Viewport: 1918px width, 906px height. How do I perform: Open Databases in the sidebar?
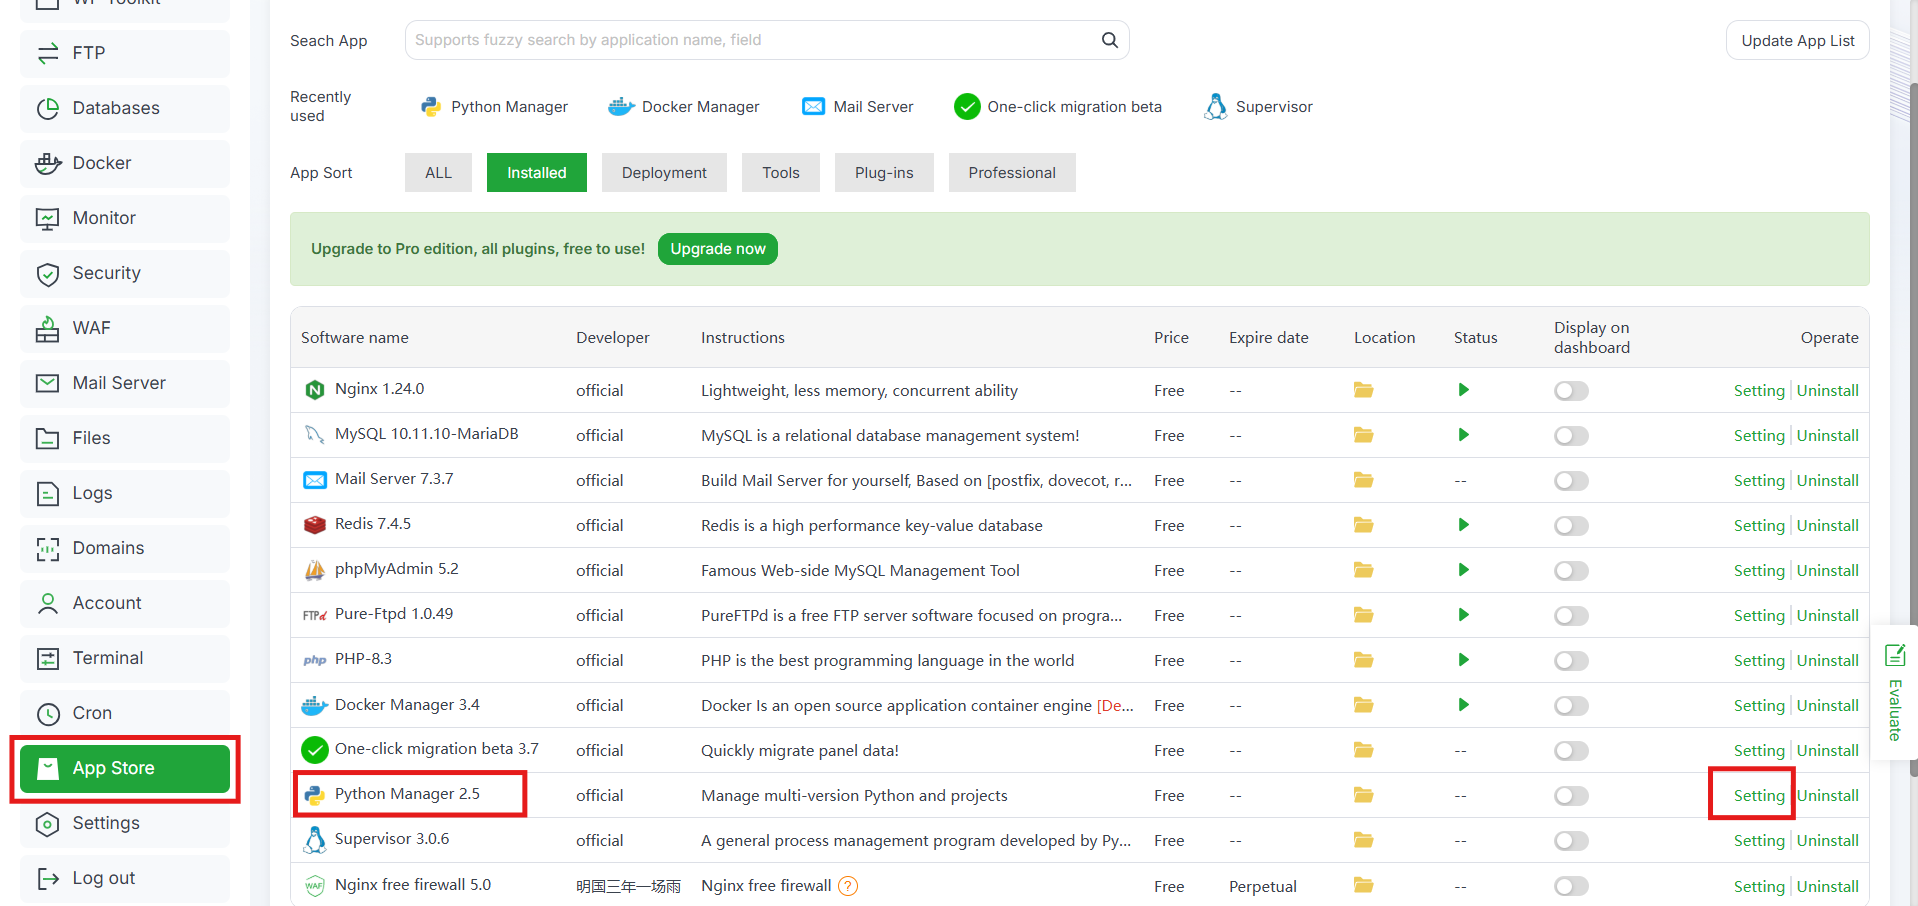pyautogui.click(x=125, y=108)
